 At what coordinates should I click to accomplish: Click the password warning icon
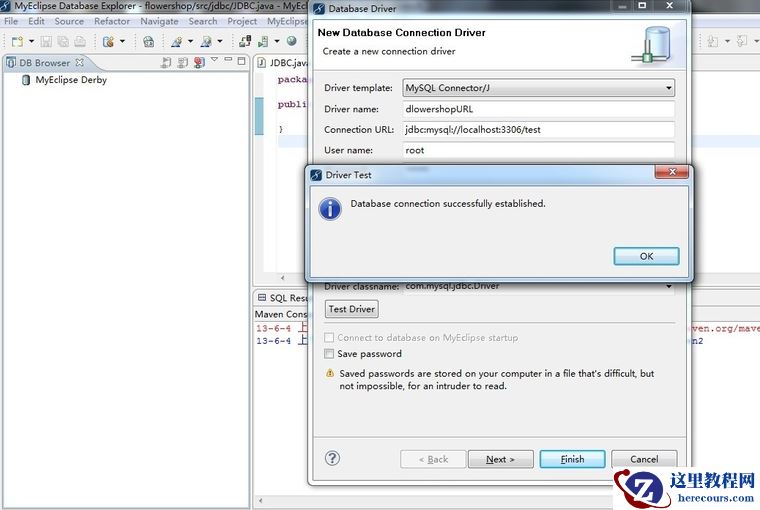coord(330,373)
